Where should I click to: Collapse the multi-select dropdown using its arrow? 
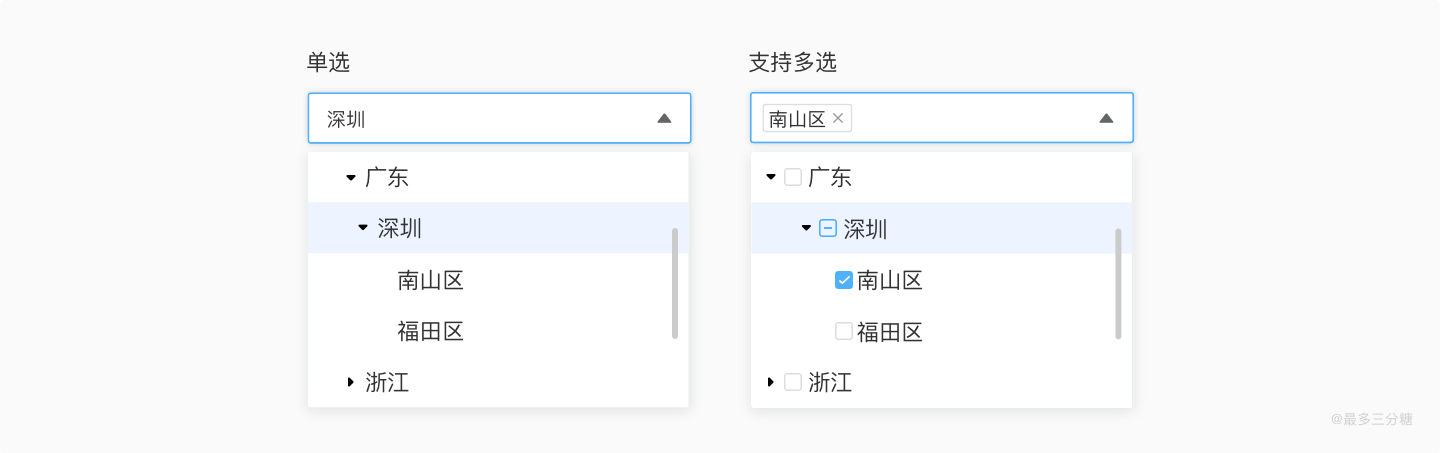coord(1106,119)
